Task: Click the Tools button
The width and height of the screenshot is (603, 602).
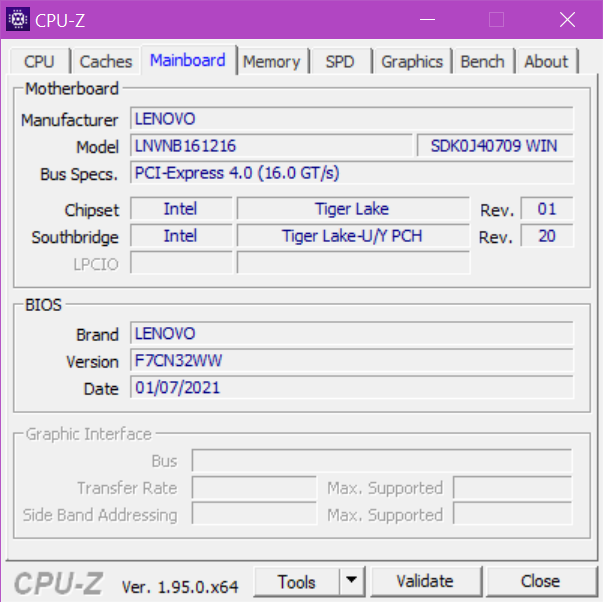Action: tap(297, 581)
